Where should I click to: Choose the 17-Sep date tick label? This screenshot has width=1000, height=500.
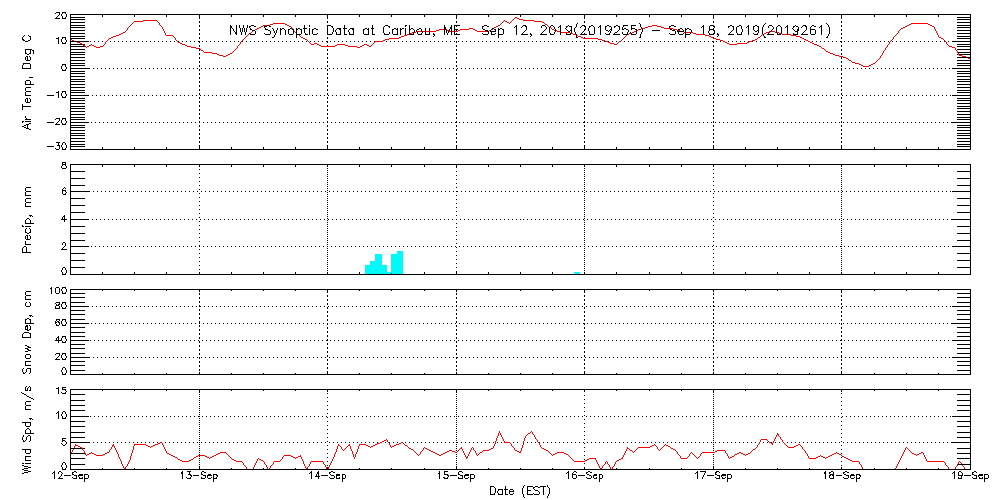point(713,478)
